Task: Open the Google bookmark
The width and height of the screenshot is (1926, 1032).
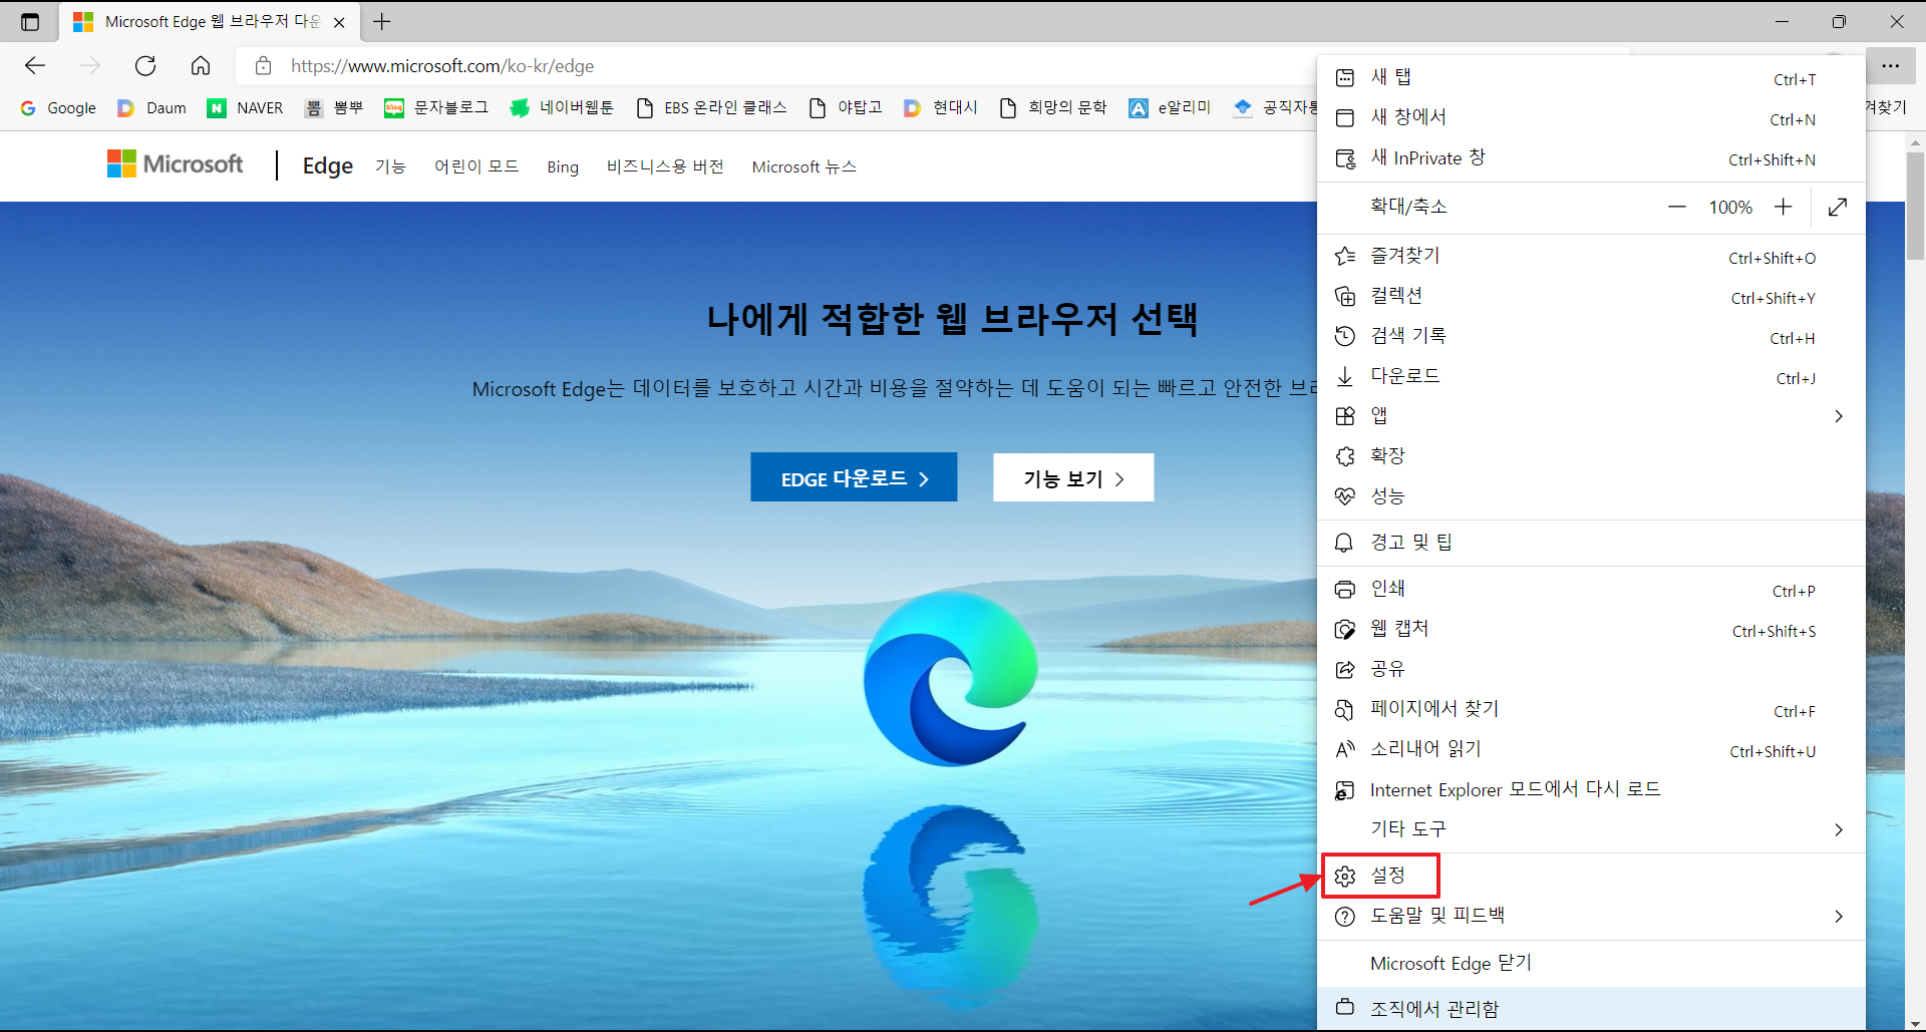Action: click(58, 108)
